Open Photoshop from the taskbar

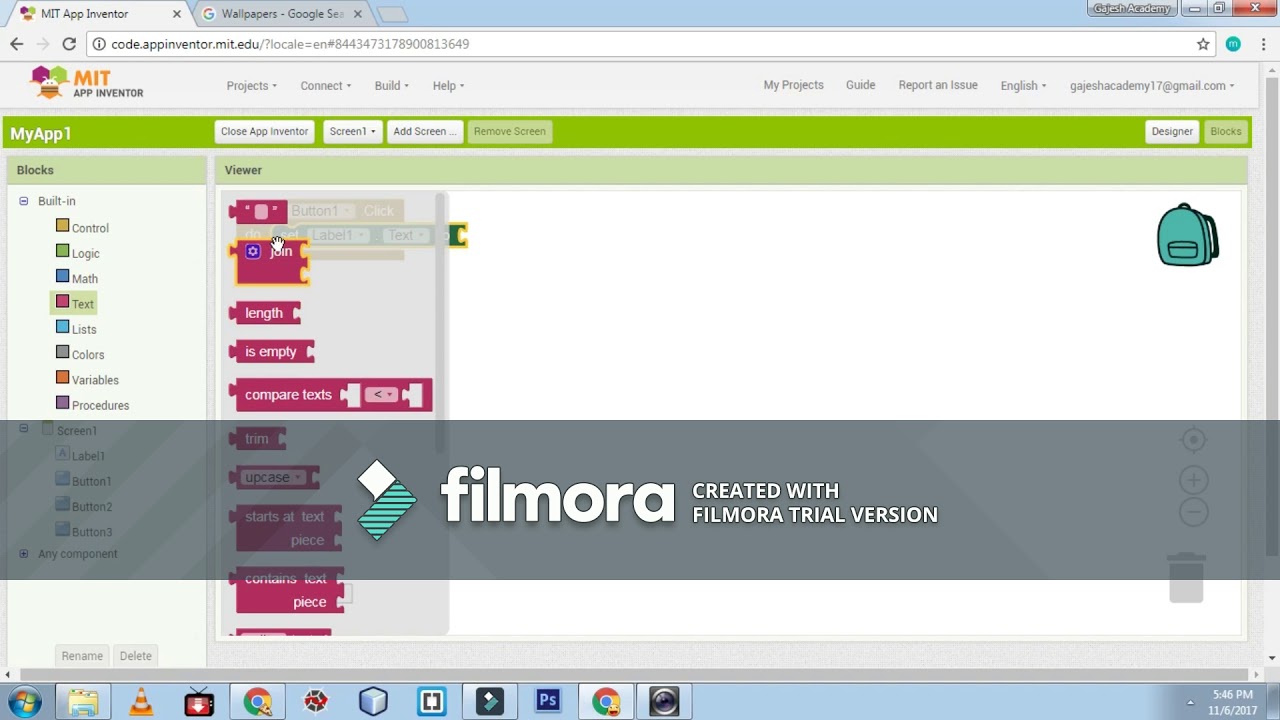[548, 701]
